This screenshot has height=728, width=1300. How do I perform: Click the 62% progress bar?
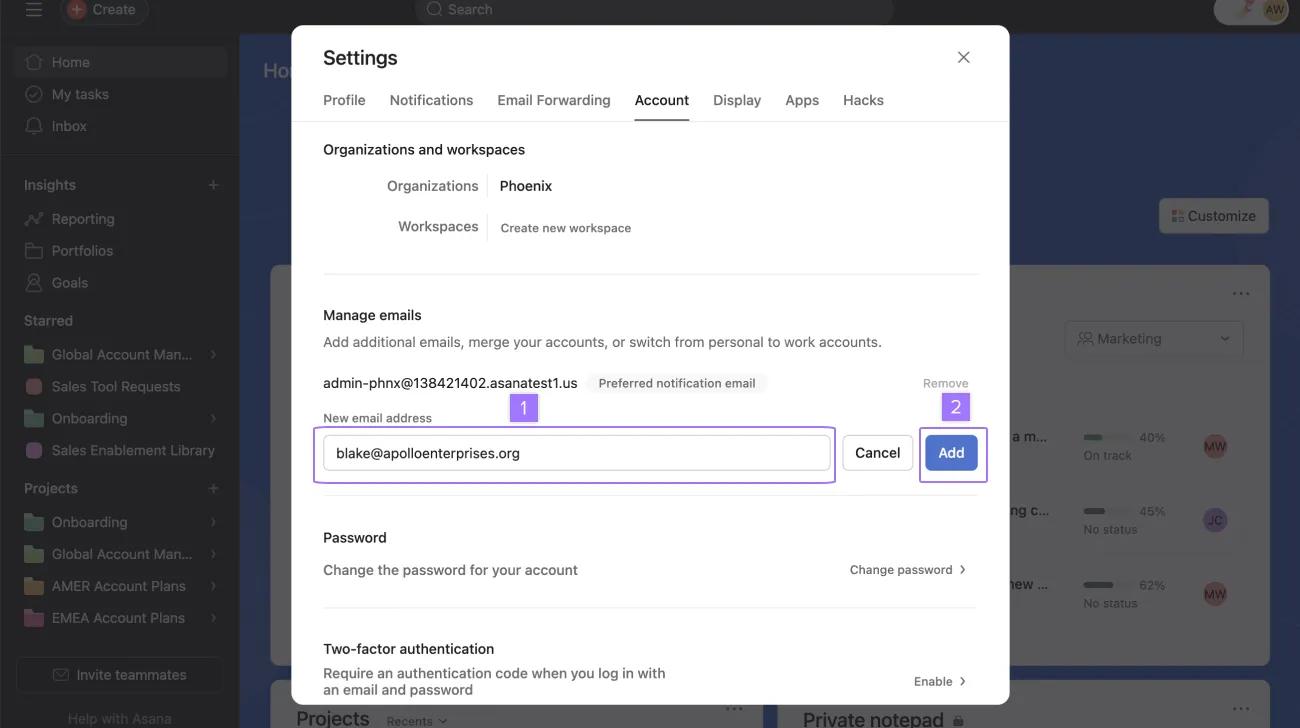click(1098, 583)
